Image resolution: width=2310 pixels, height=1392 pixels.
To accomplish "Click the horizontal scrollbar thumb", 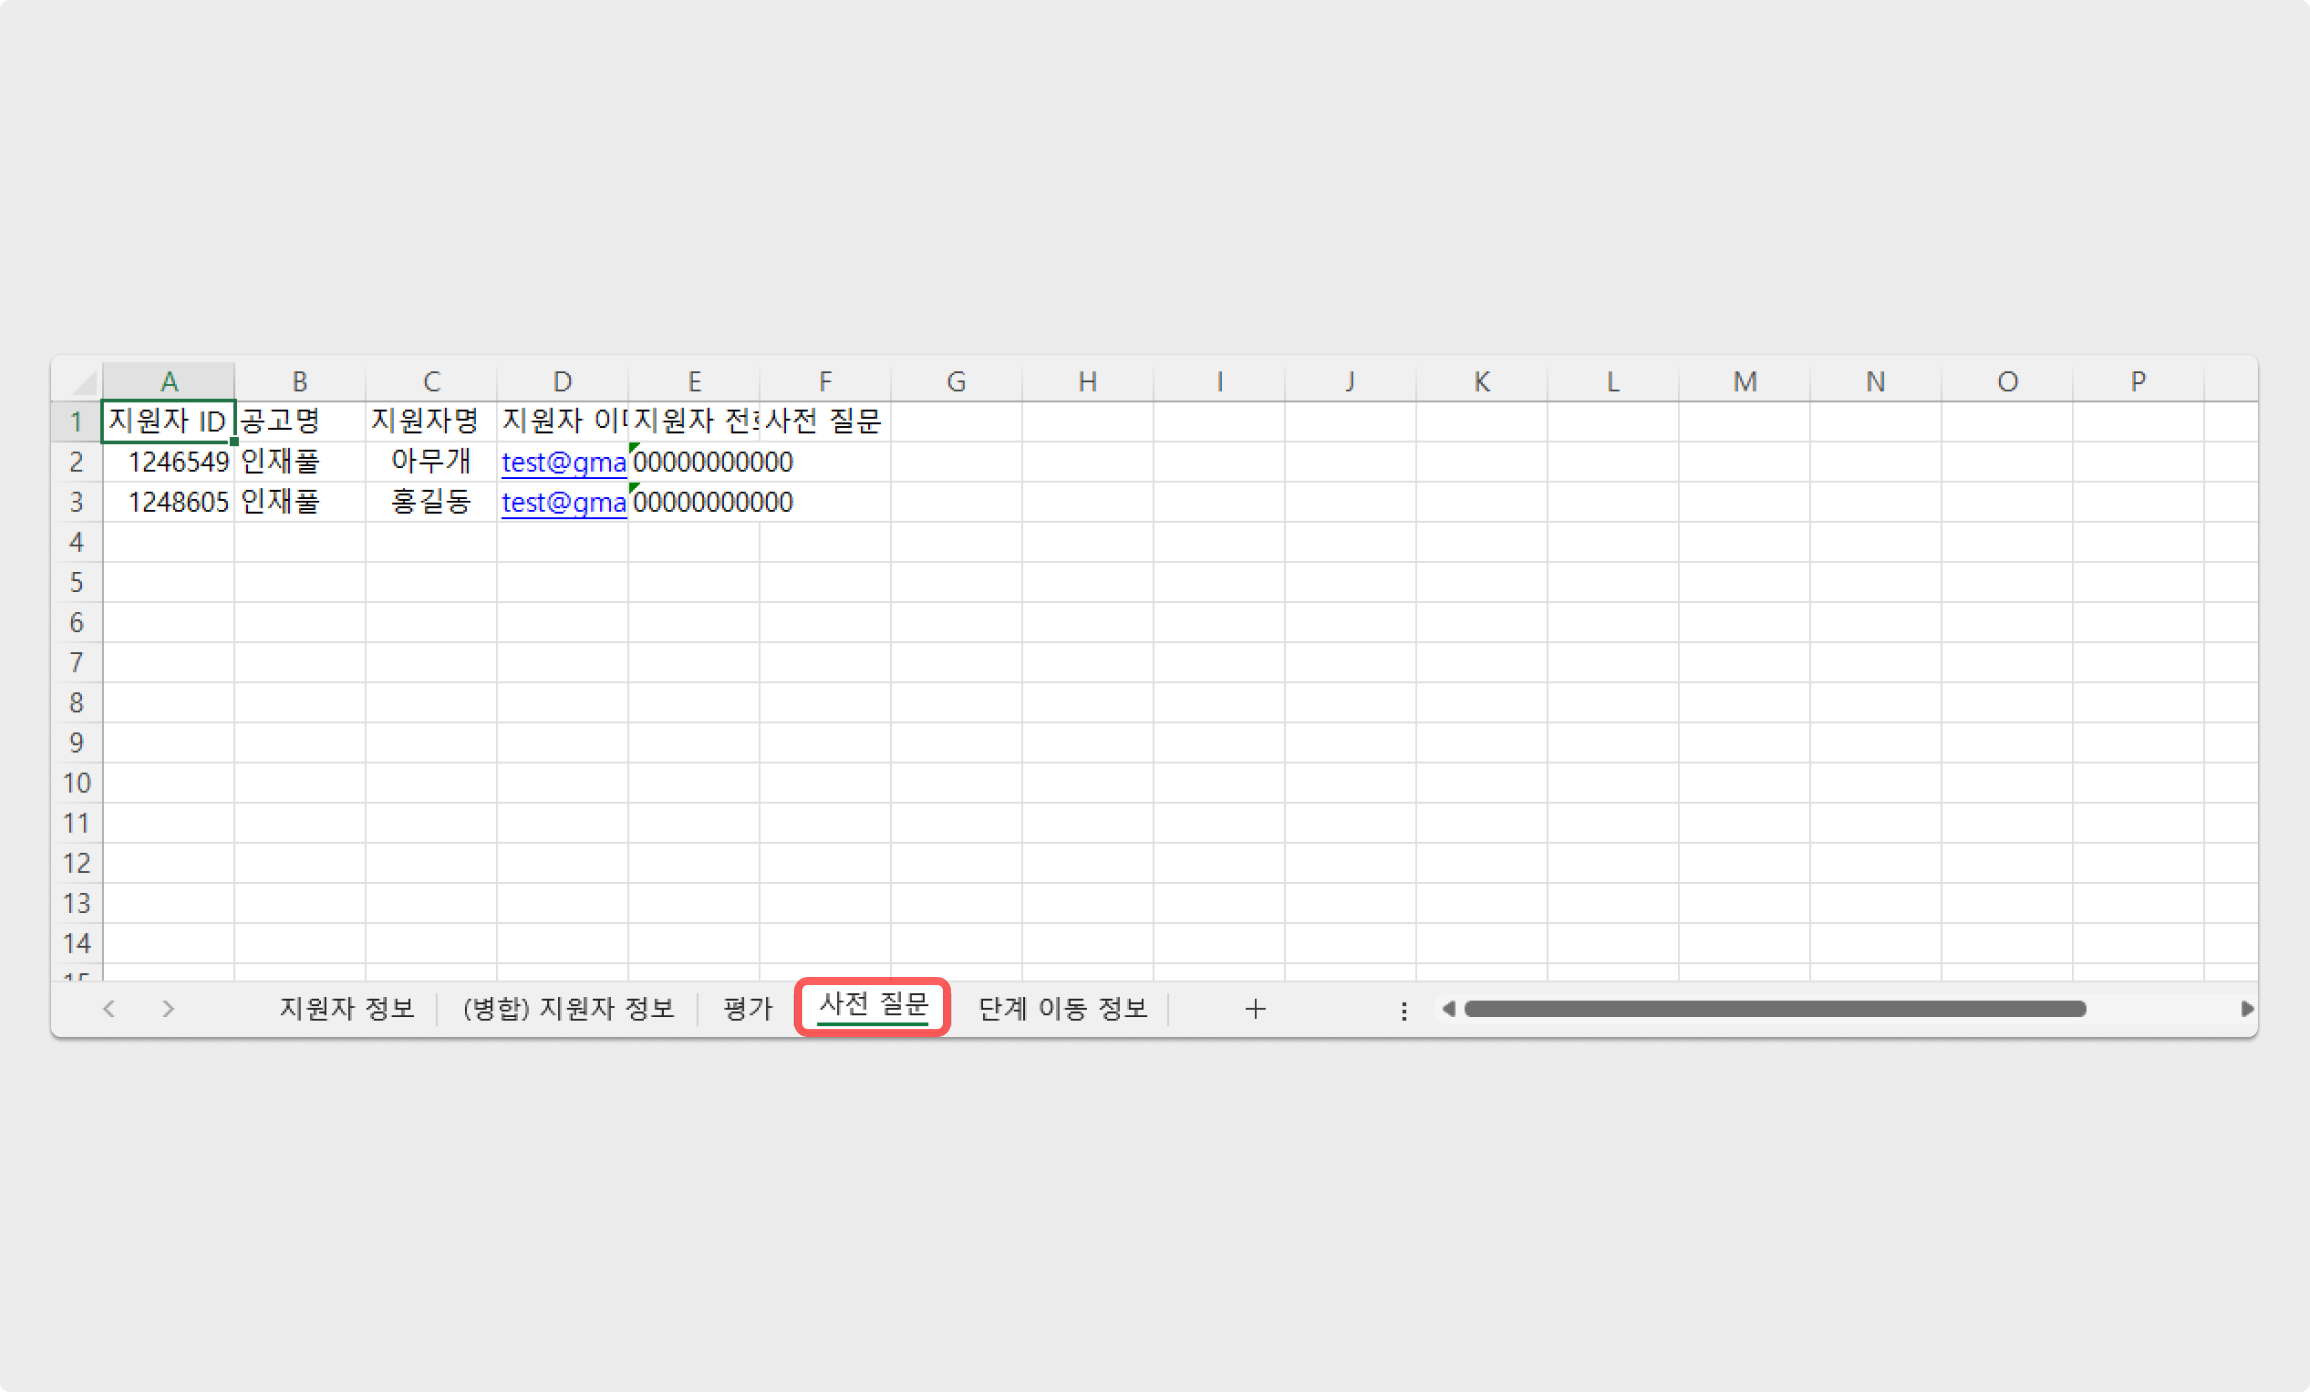I will (1774, 1009).
